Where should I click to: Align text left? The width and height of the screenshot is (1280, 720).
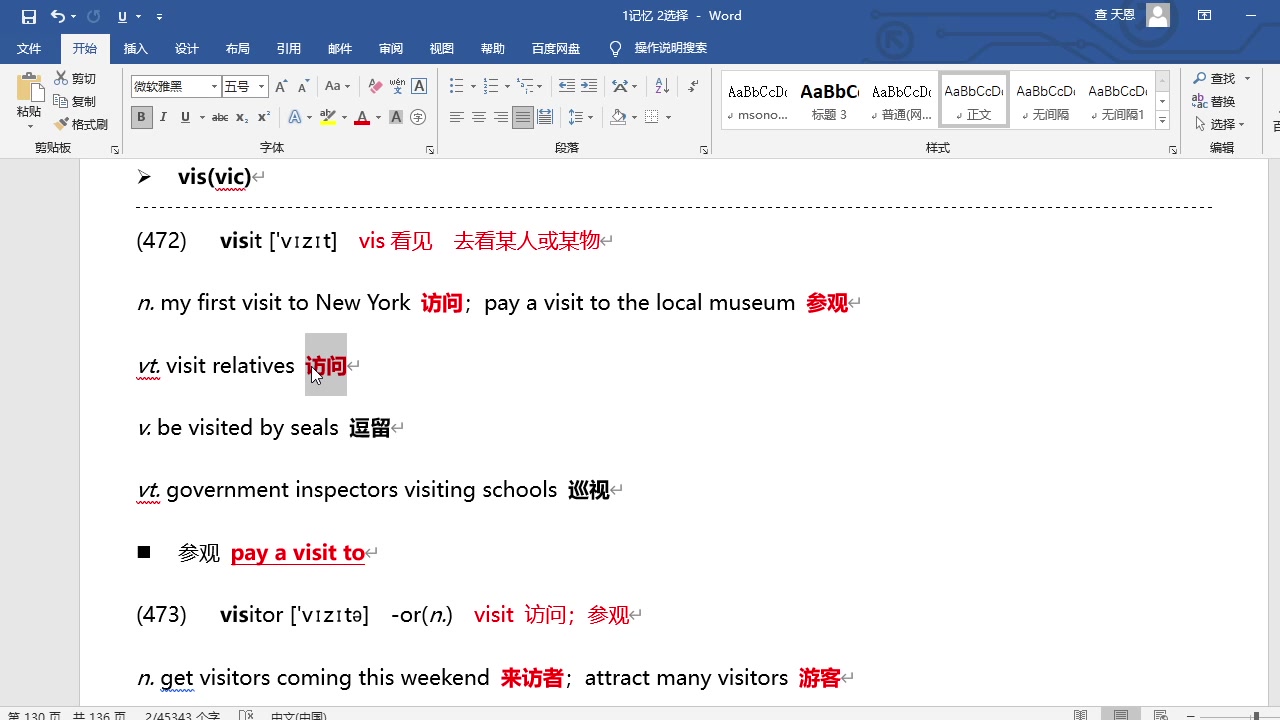pyautogui.click(x=457, y=118)
